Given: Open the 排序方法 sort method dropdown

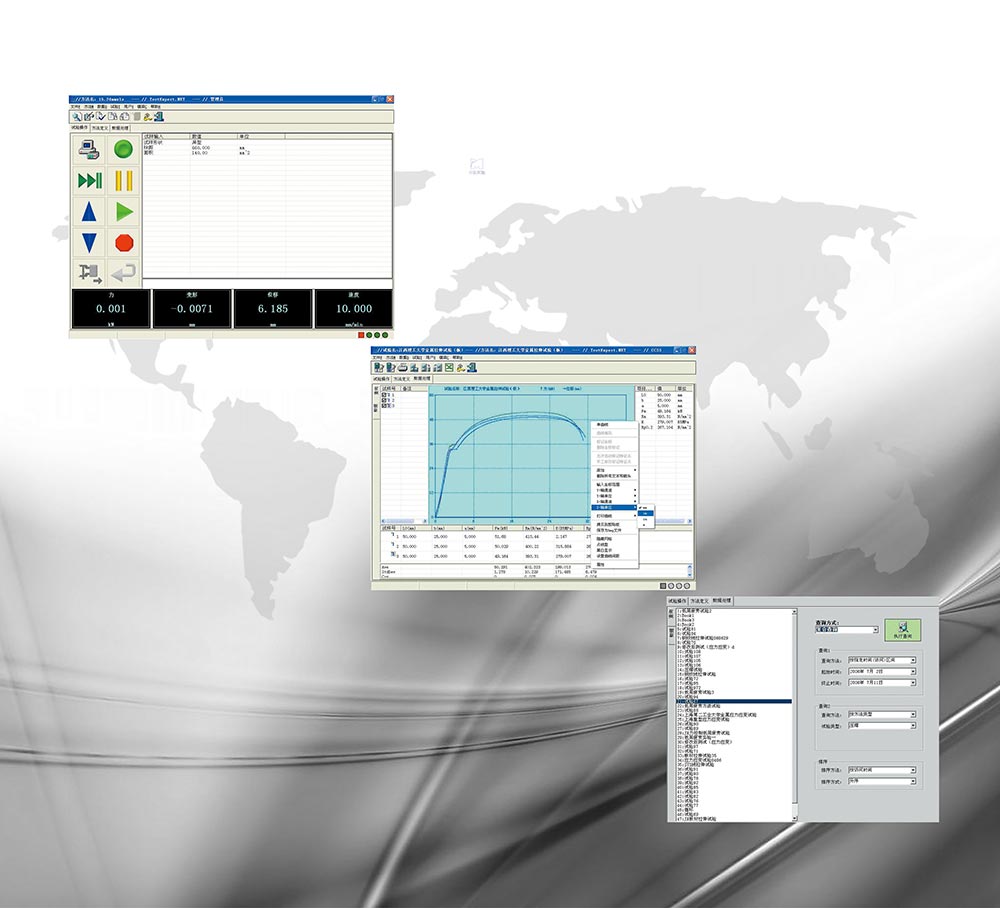Looking at the screenshot, I should (x=913, y=770).
